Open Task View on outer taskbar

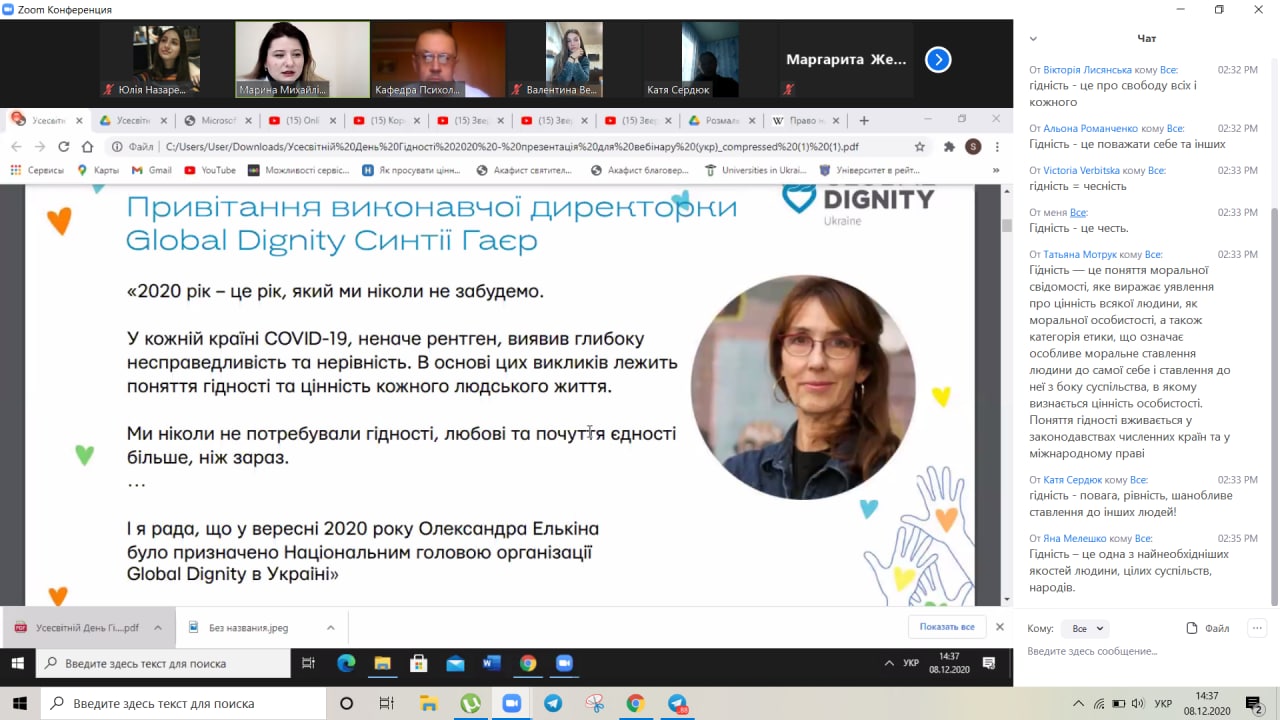[387, 703]
